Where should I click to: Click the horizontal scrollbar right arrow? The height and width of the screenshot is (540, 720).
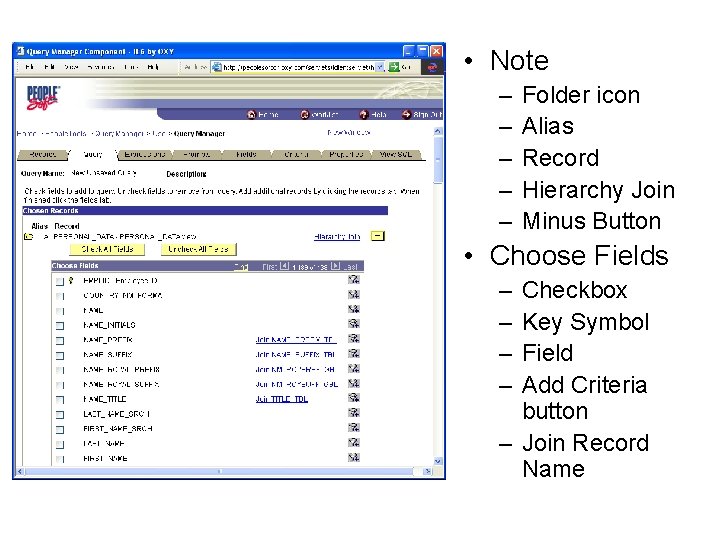tap(428, 471)
